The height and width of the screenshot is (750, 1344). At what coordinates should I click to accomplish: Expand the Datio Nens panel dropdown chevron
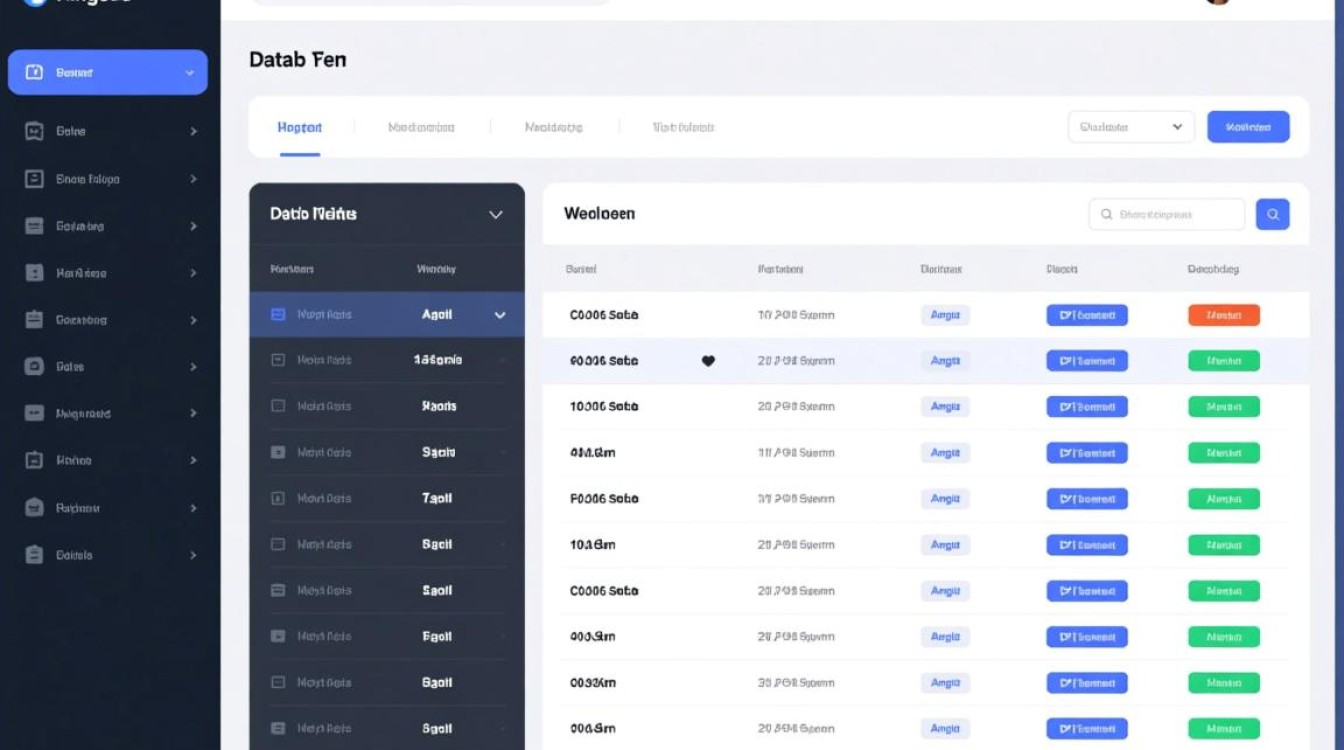click(498, 214)
